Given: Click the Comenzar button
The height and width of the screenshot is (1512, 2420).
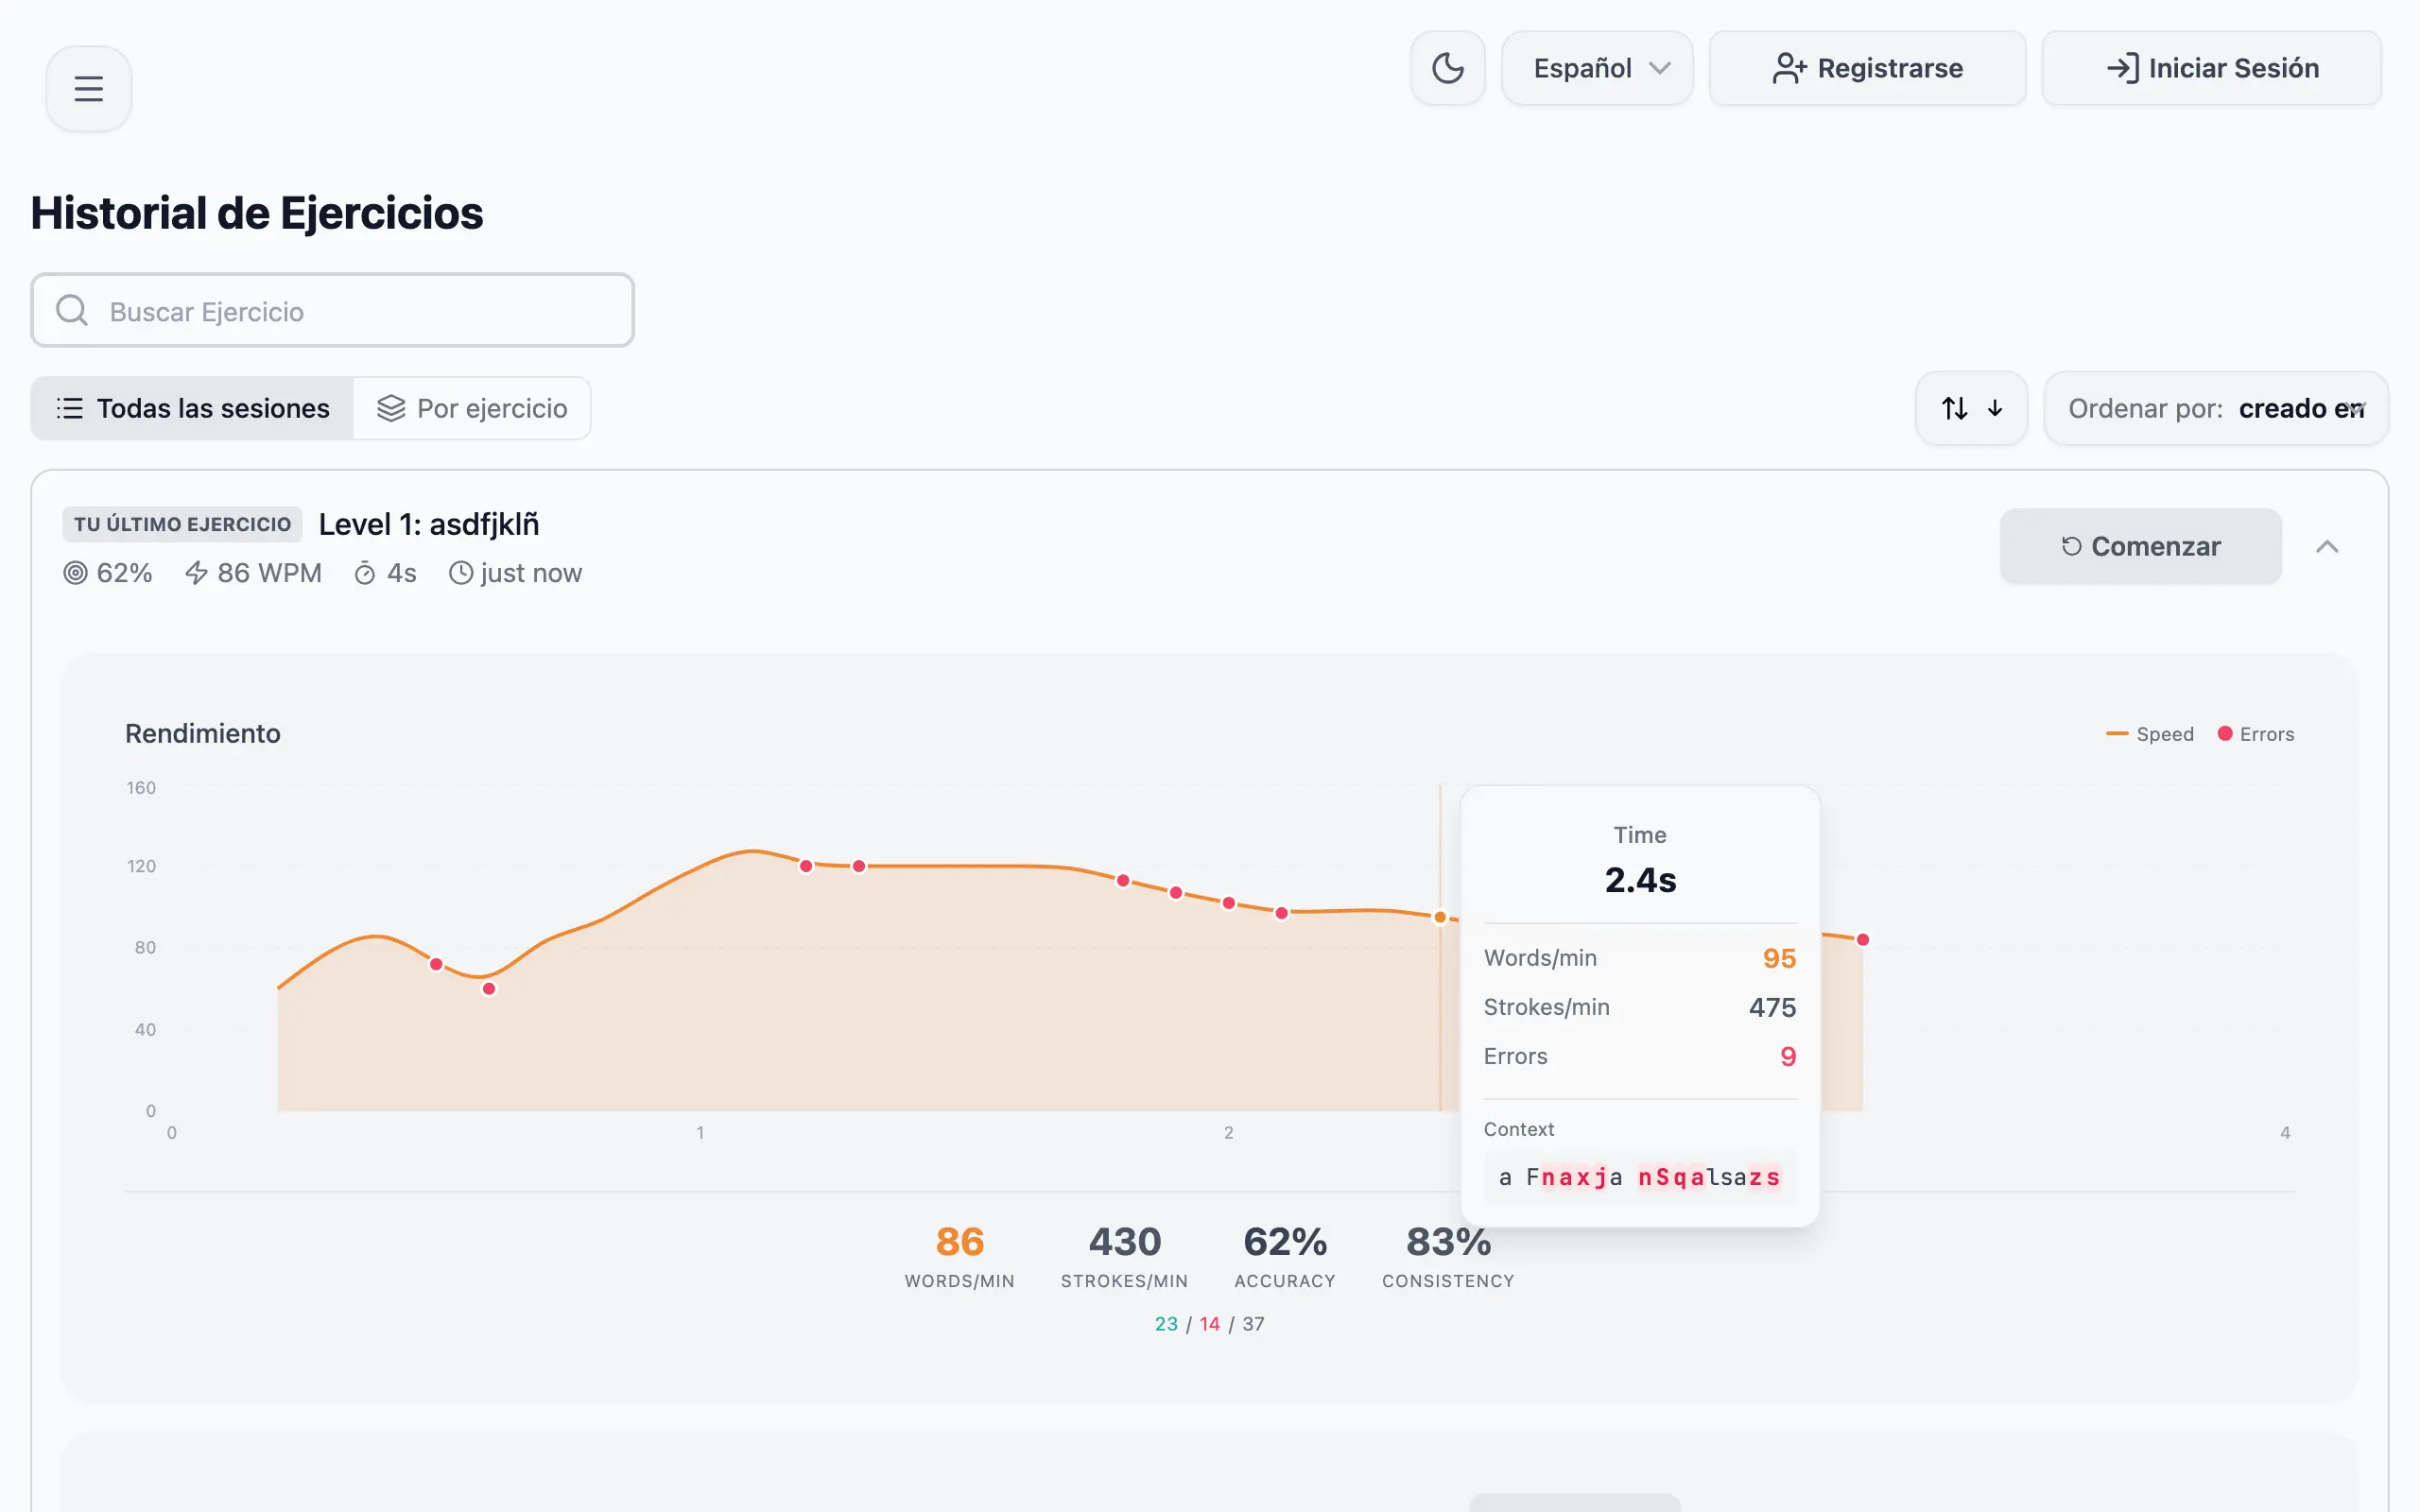Looking at the screenshot, I should tap(2140, 546).
